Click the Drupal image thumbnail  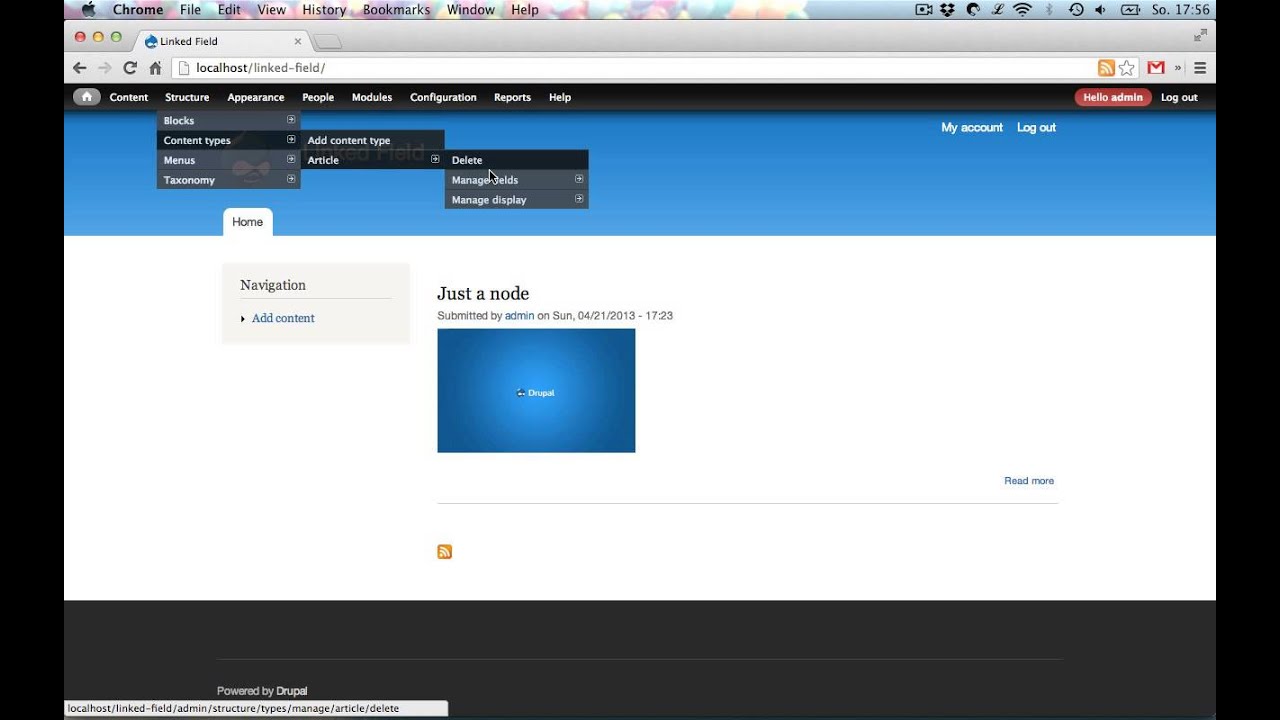point(536,390)
